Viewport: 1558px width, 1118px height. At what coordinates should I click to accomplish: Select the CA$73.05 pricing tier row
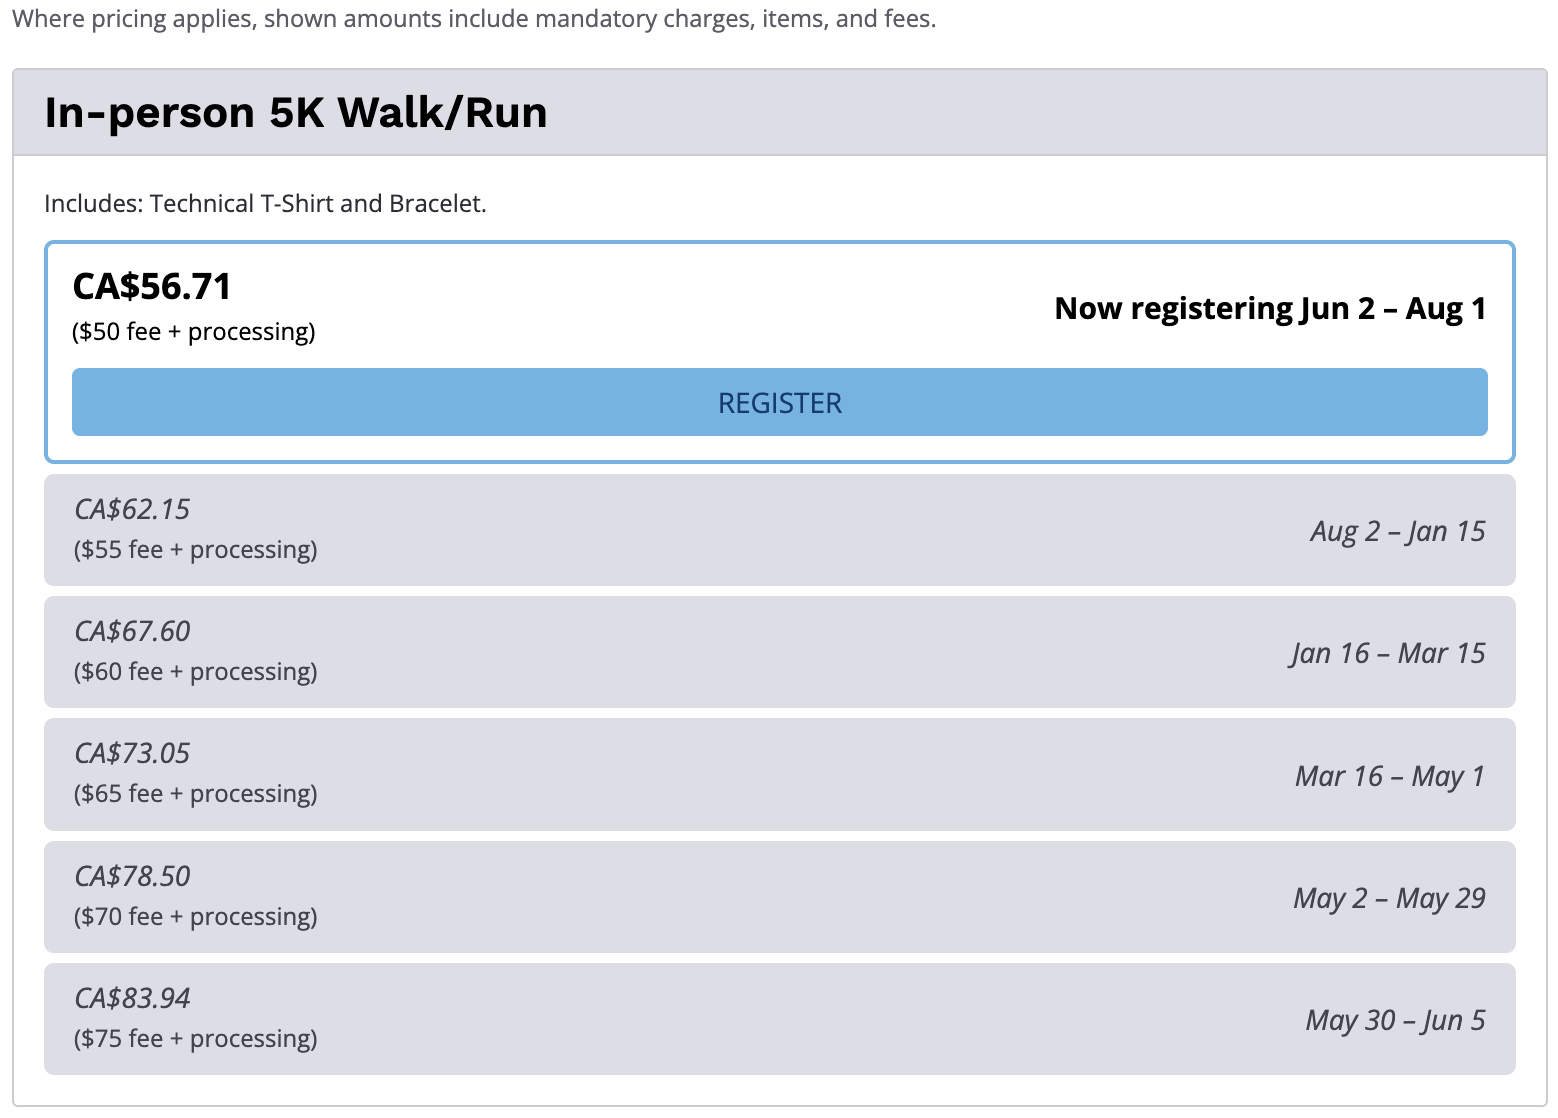pyautogui.click(x=779, y=774)
